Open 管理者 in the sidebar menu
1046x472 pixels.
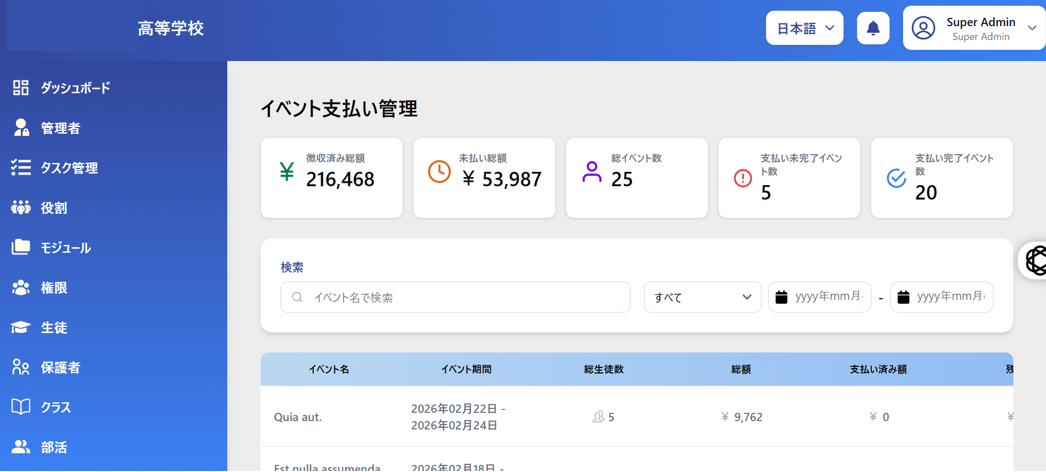click(60, 128)
